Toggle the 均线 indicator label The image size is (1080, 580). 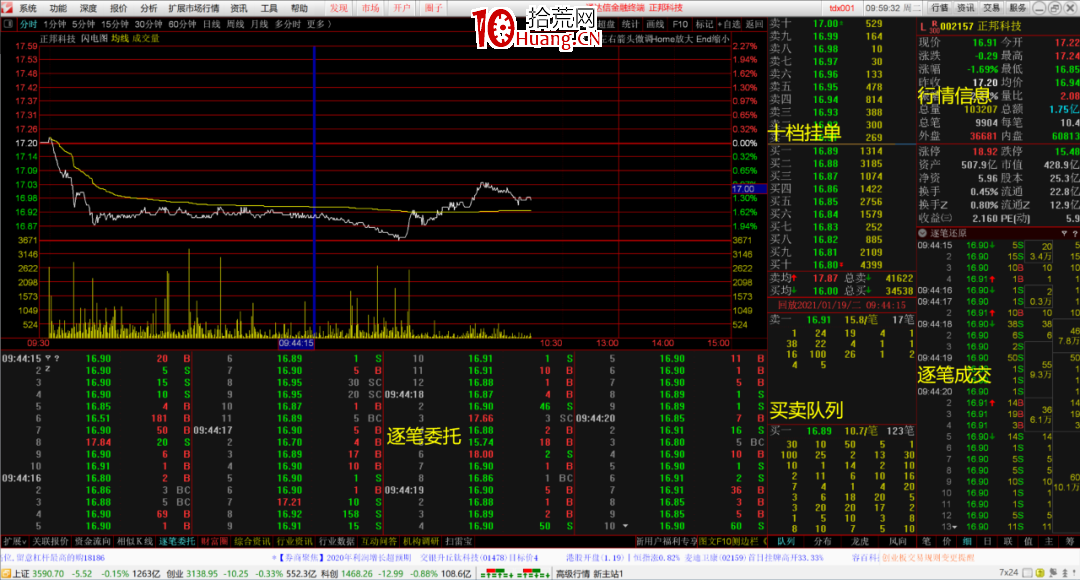tap(120, 39)
